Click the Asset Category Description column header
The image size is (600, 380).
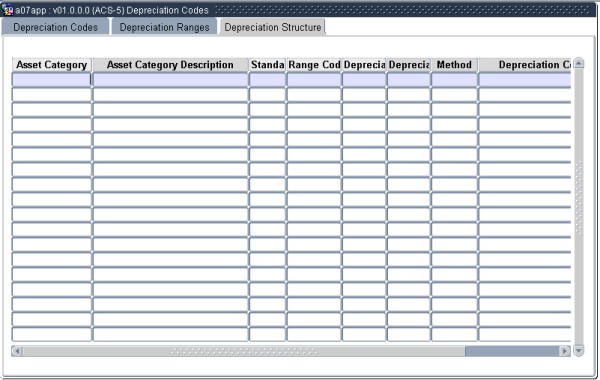pyautogui.click(x=170, y=65)
